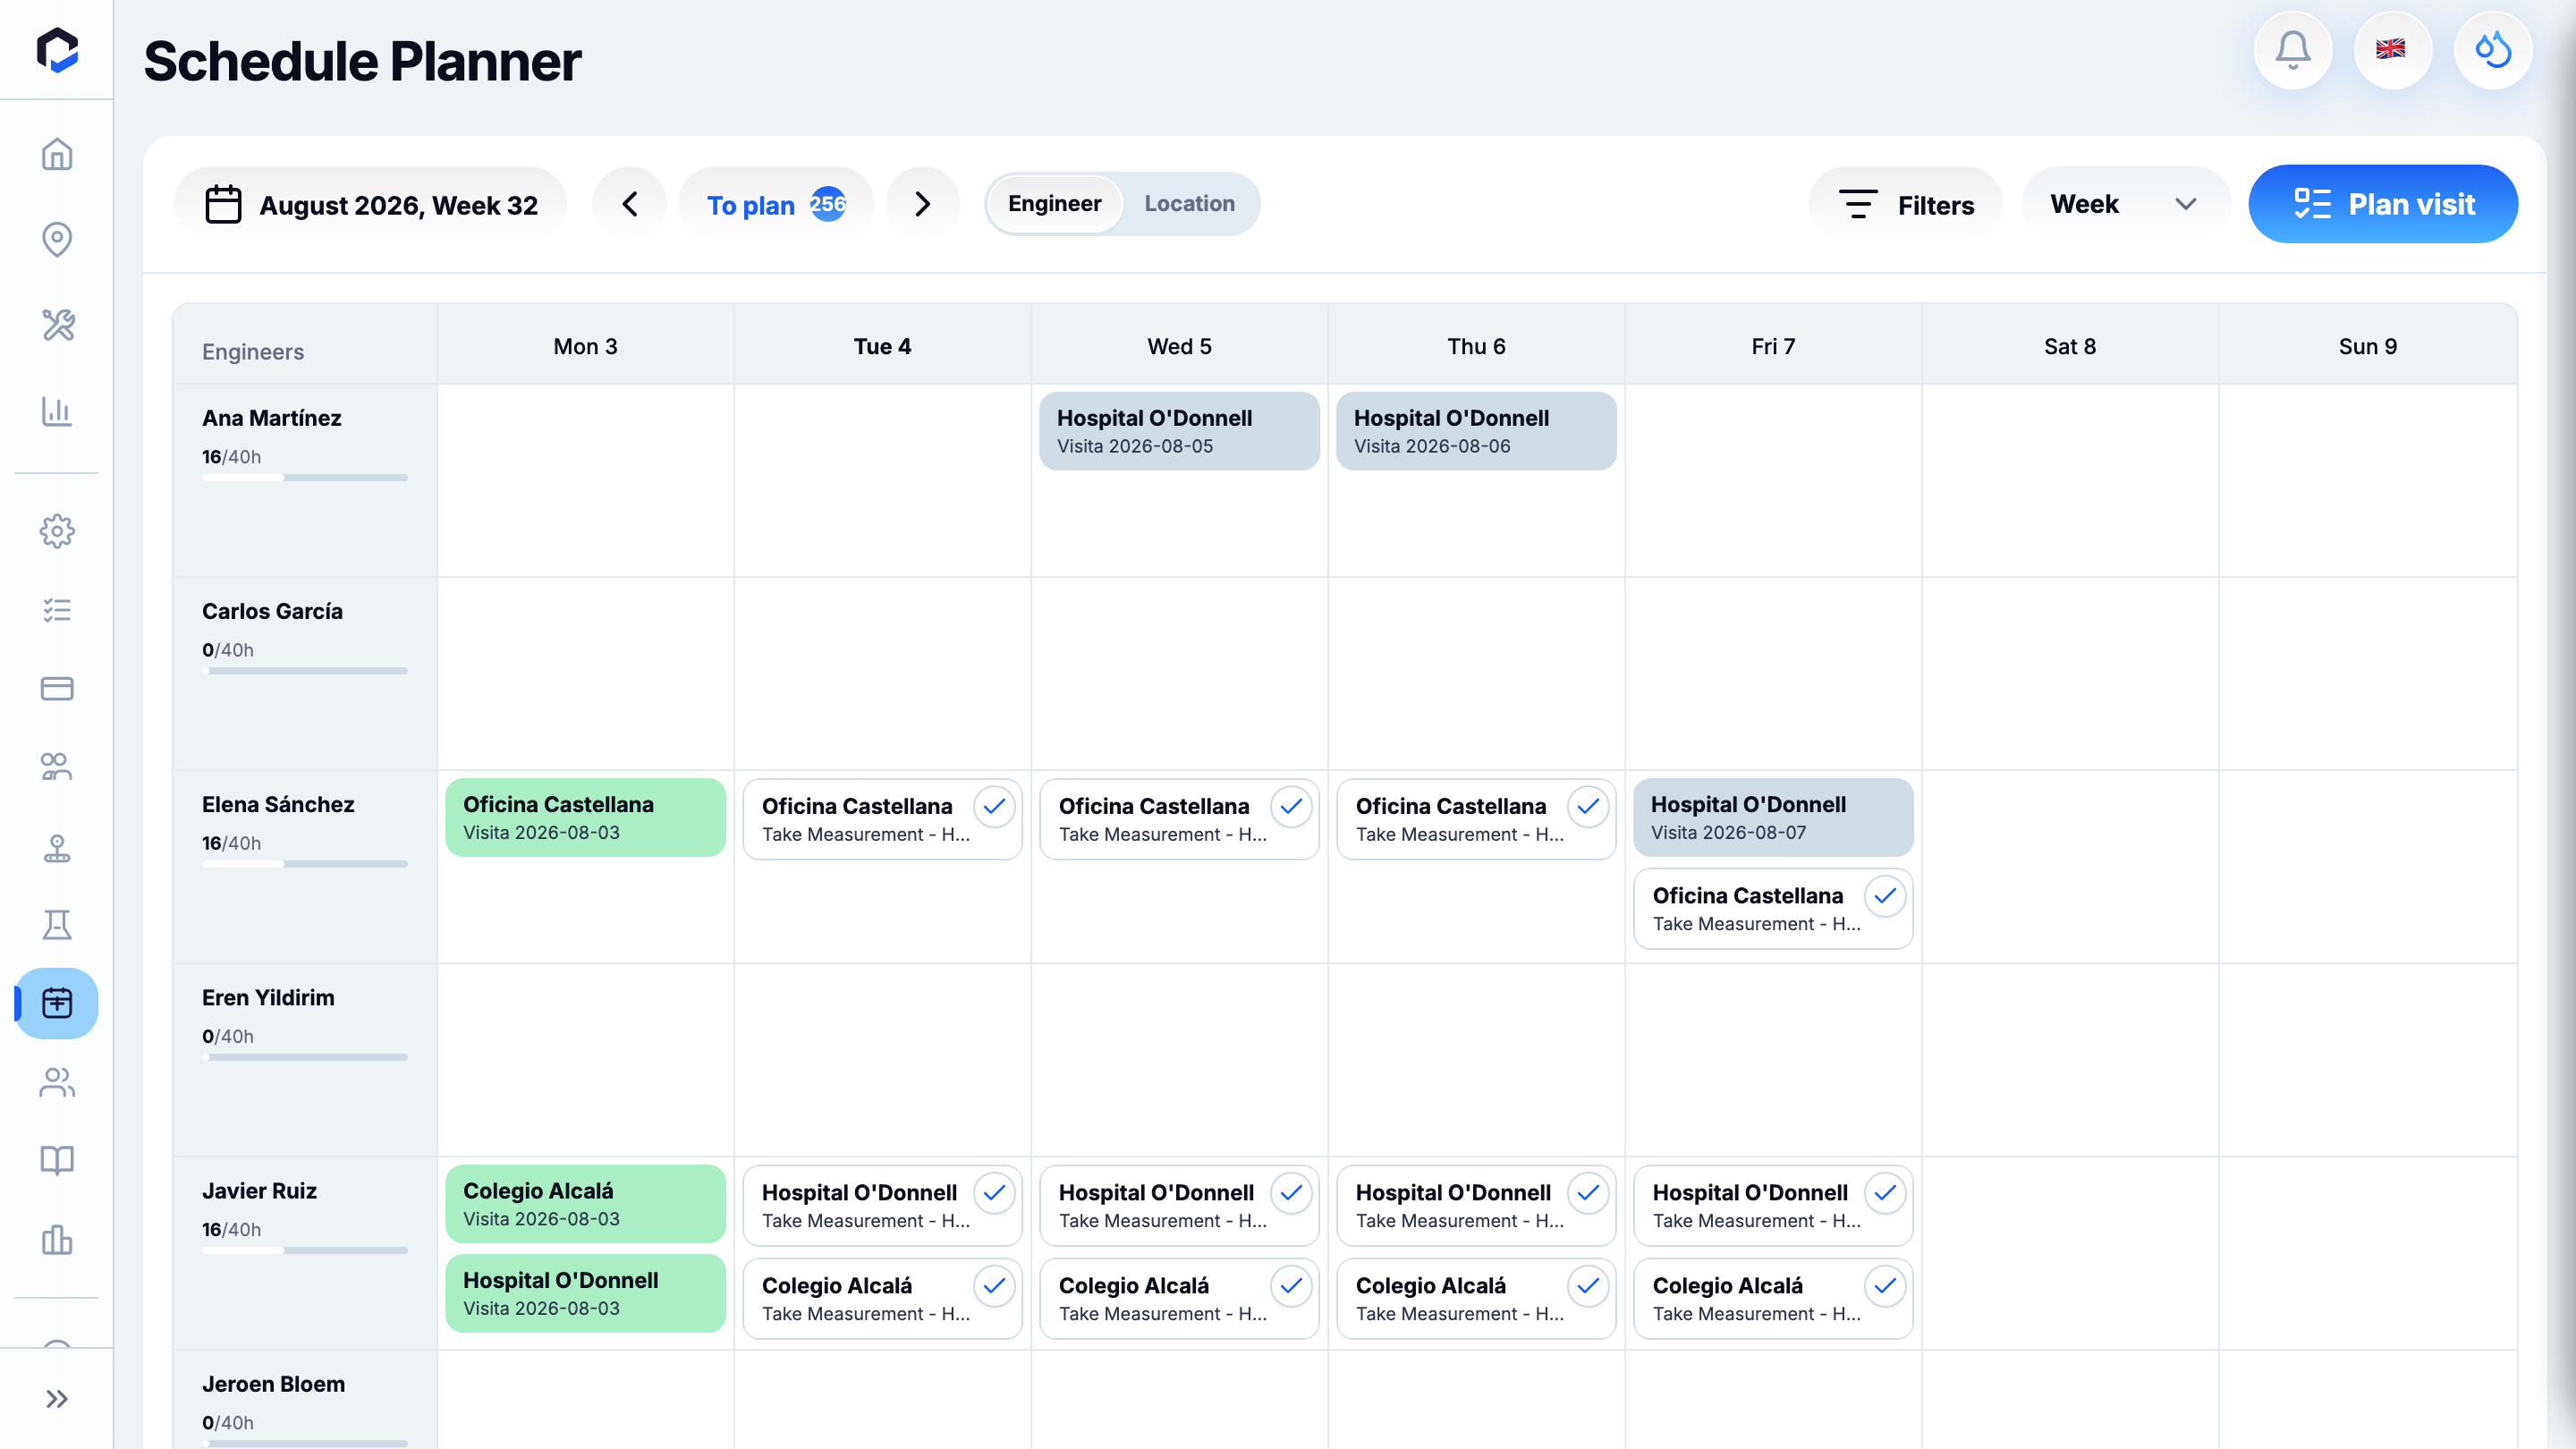Switch to Location view tab
This screenshot has height=1449, width=2576.
pyautogui.click(x=1189, y=204)
